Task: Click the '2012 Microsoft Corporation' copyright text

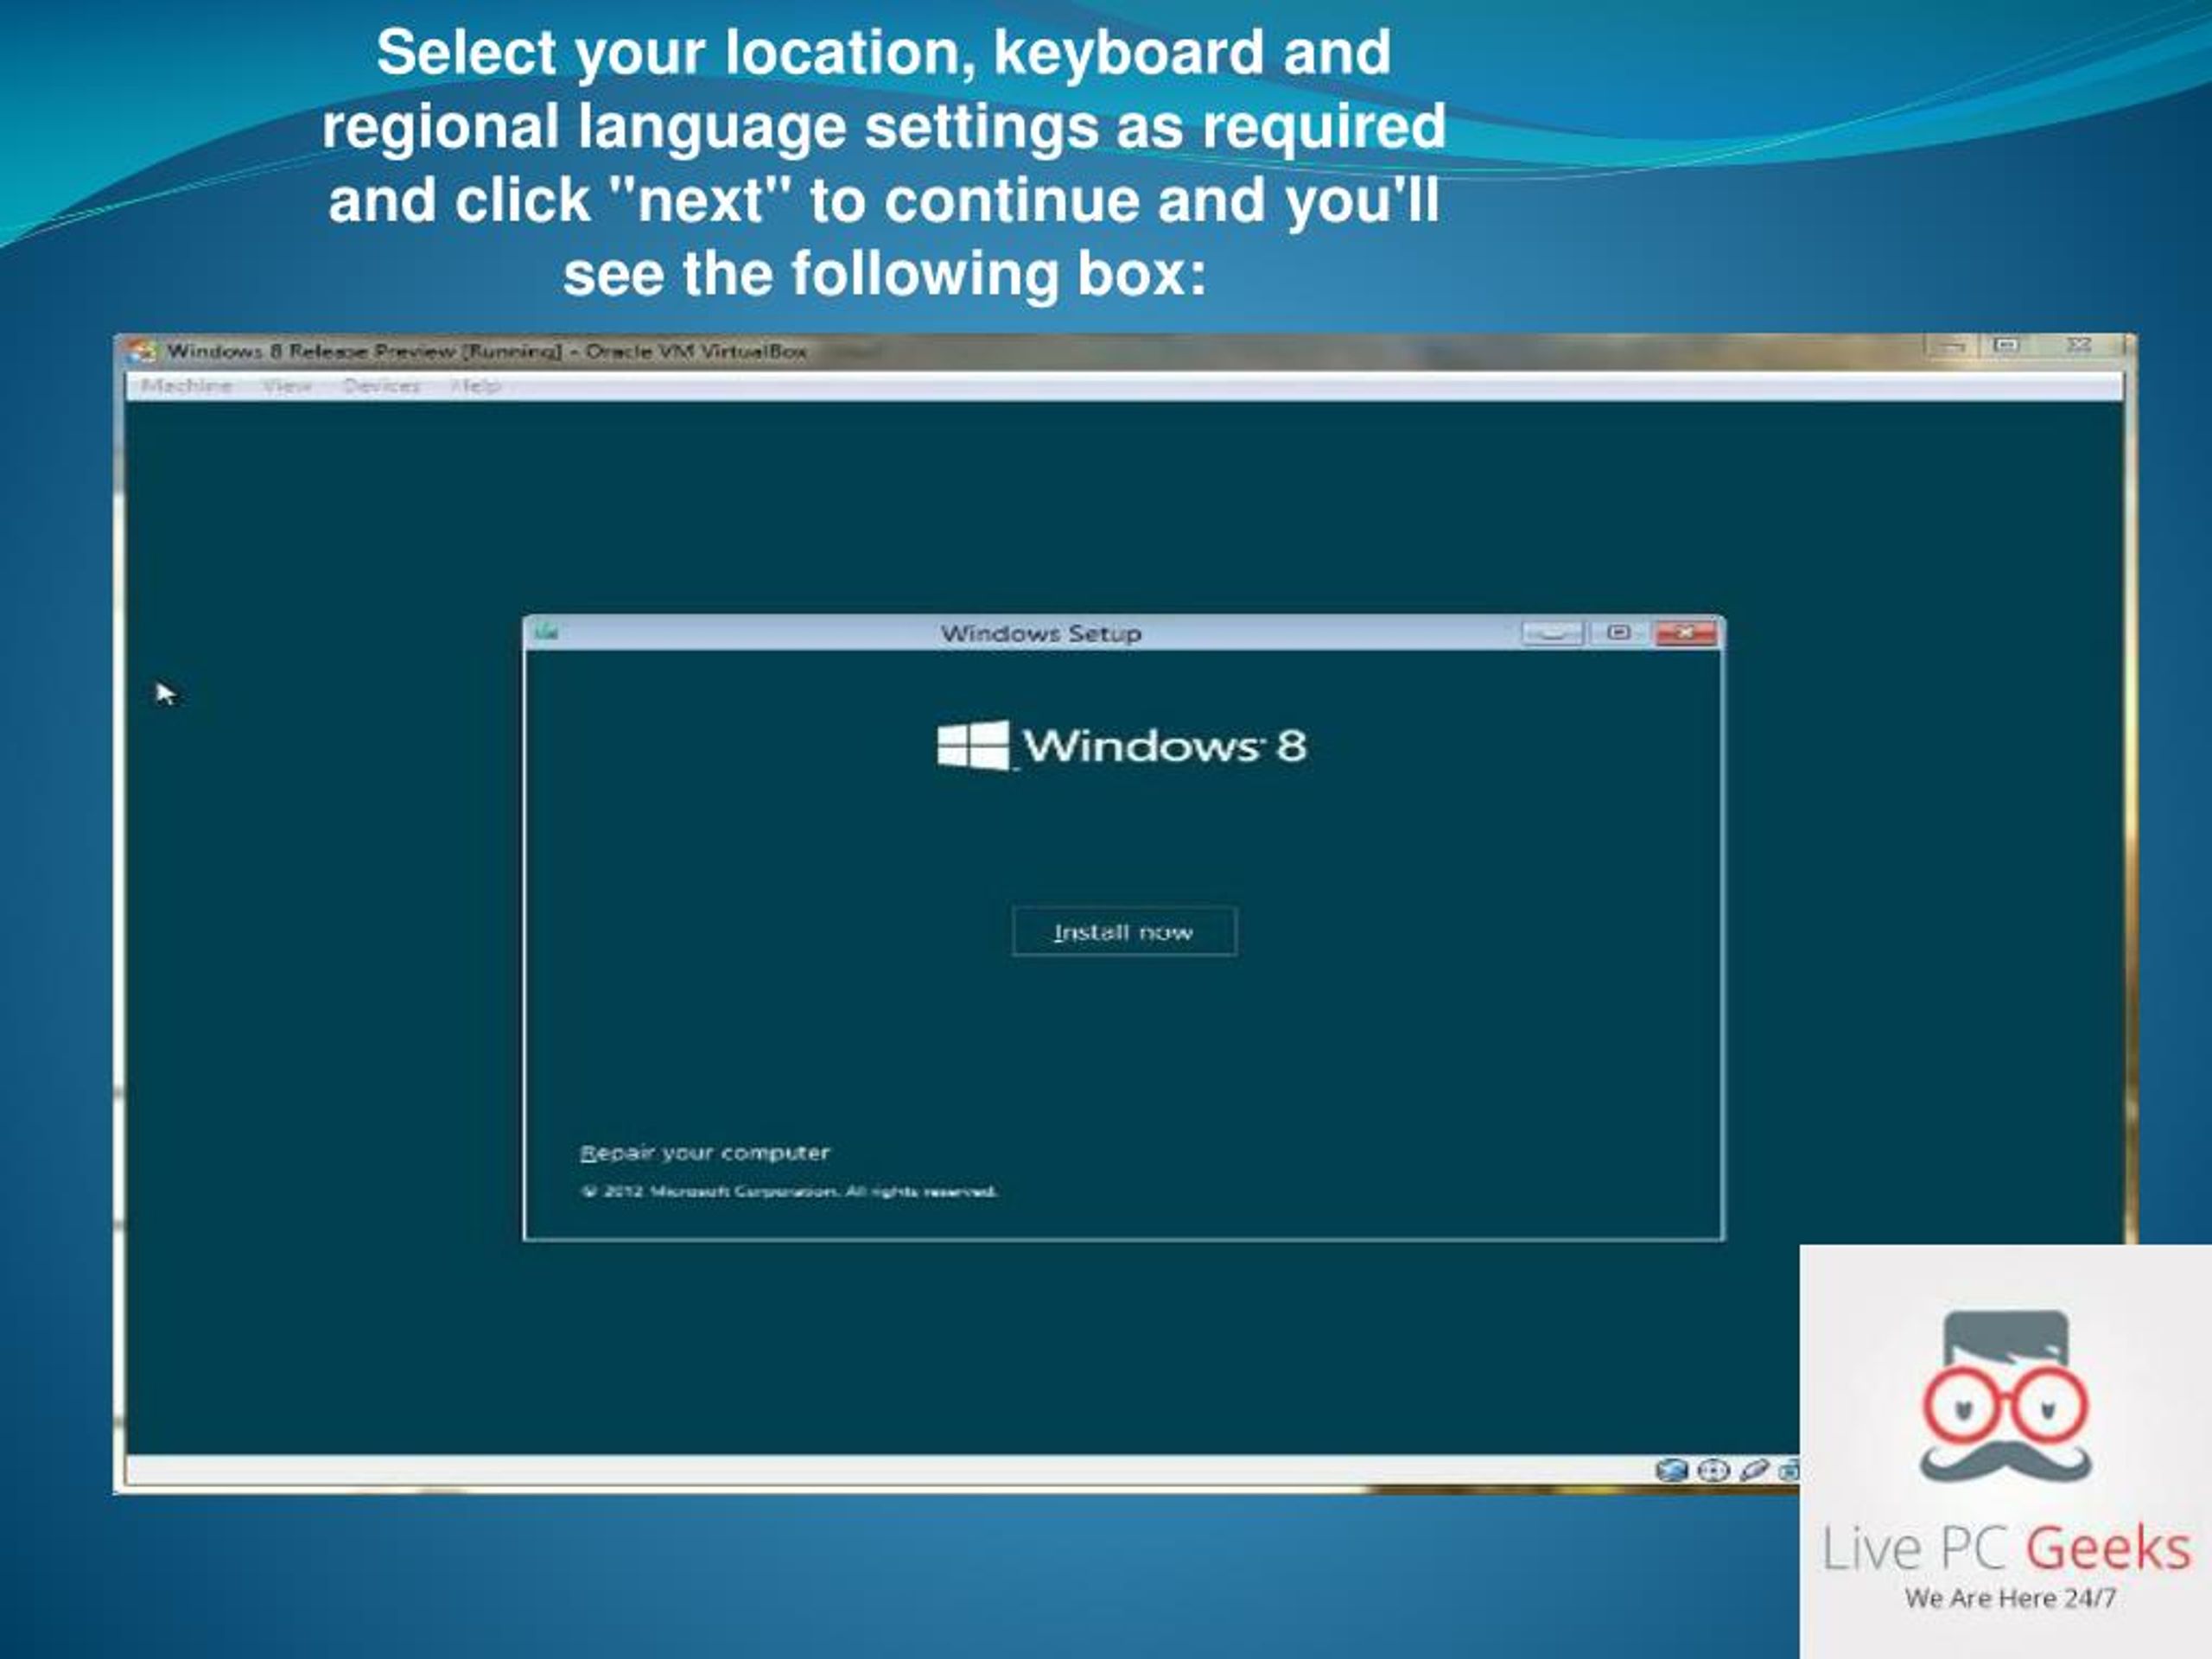Action: pyautogui.click(x=789, y=1191)
